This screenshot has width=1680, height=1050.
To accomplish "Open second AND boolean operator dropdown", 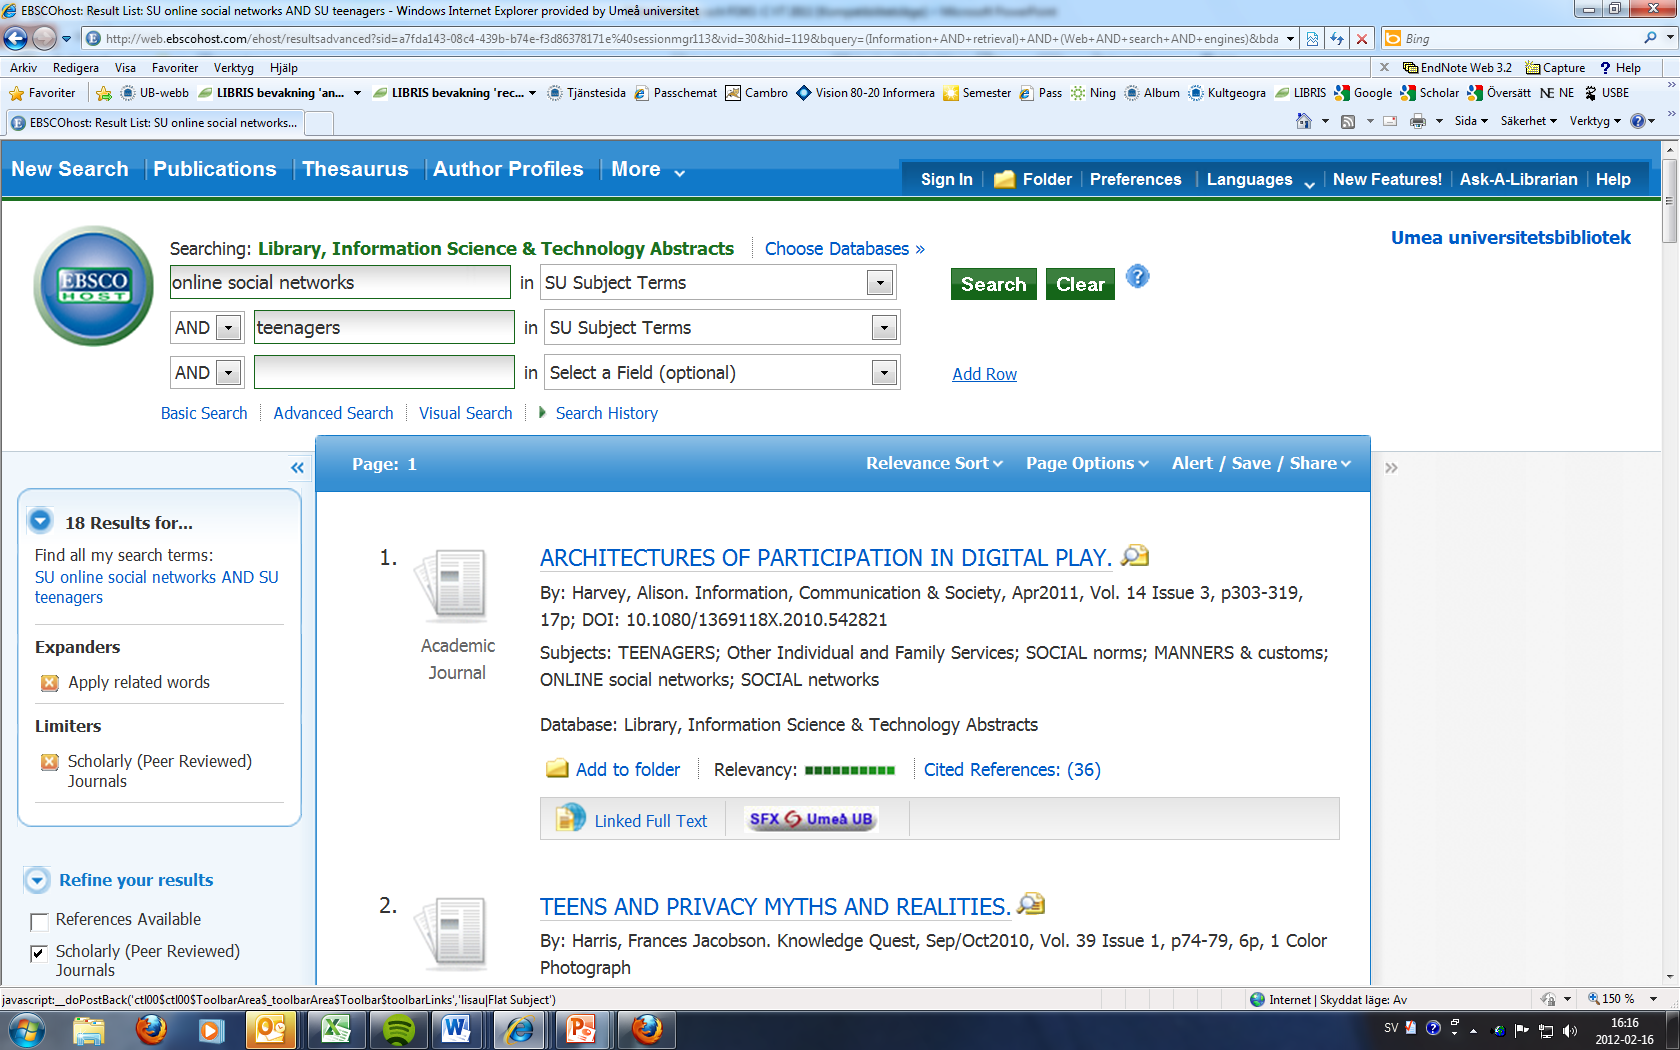I will point(229,373).
